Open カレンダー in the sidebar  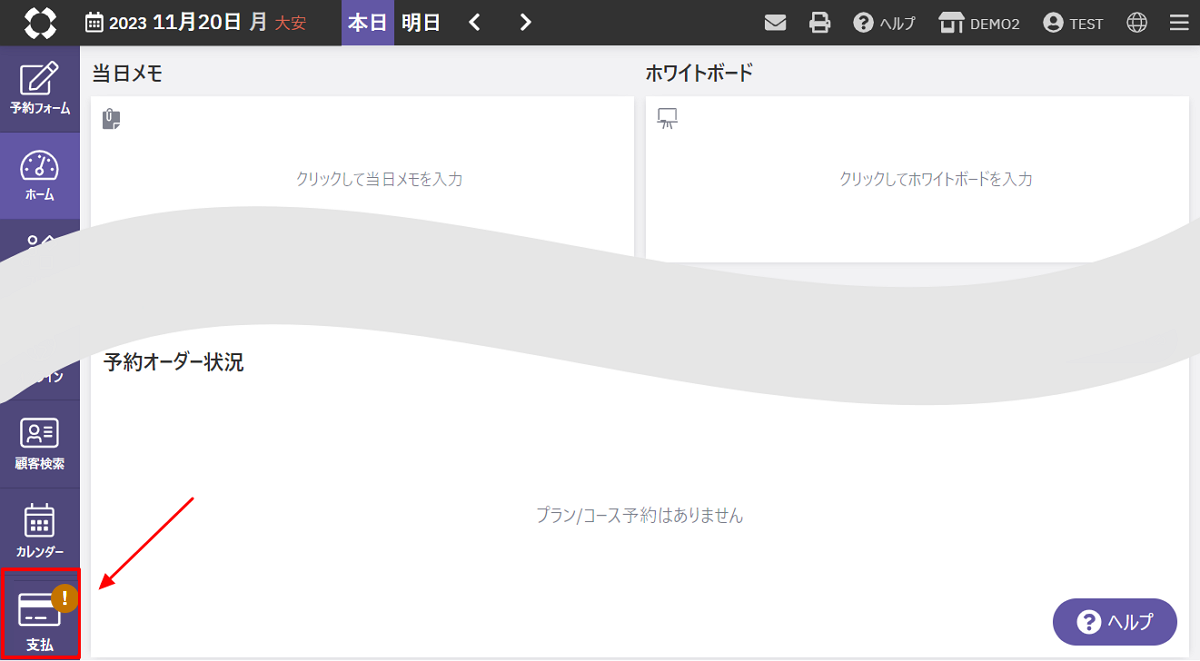point(40,531)
